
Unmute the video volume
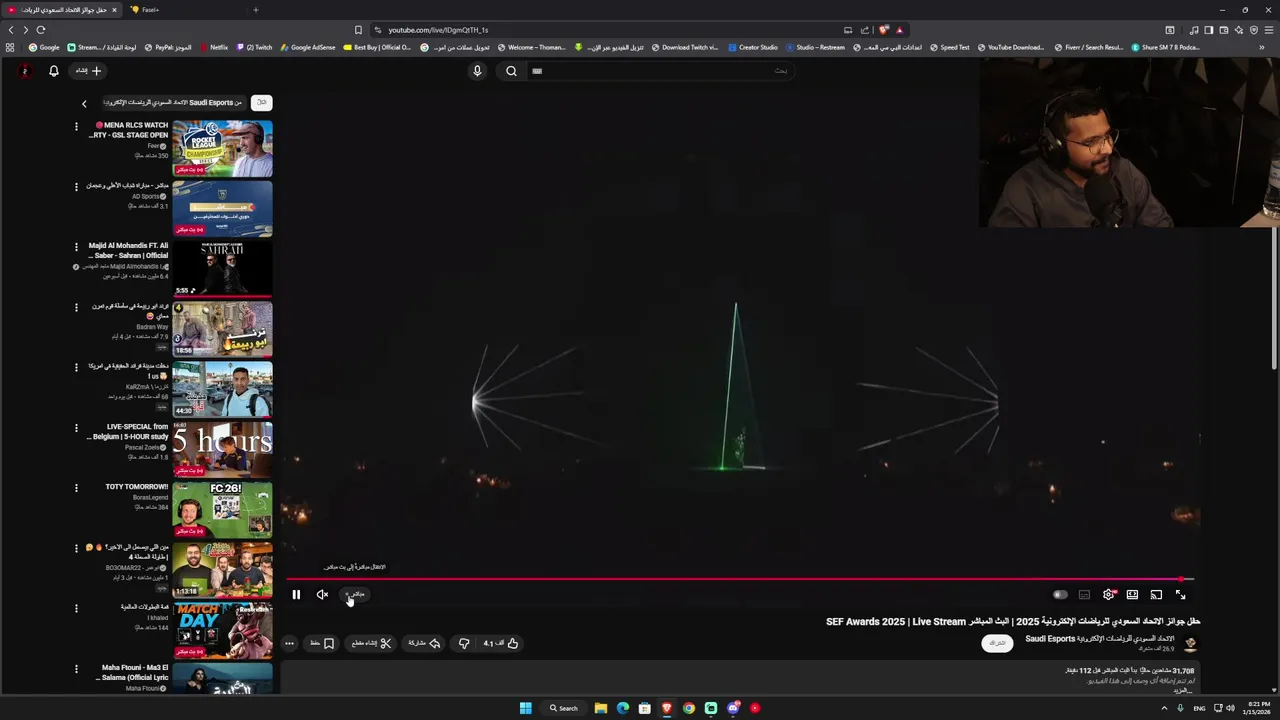click(322, 595)
